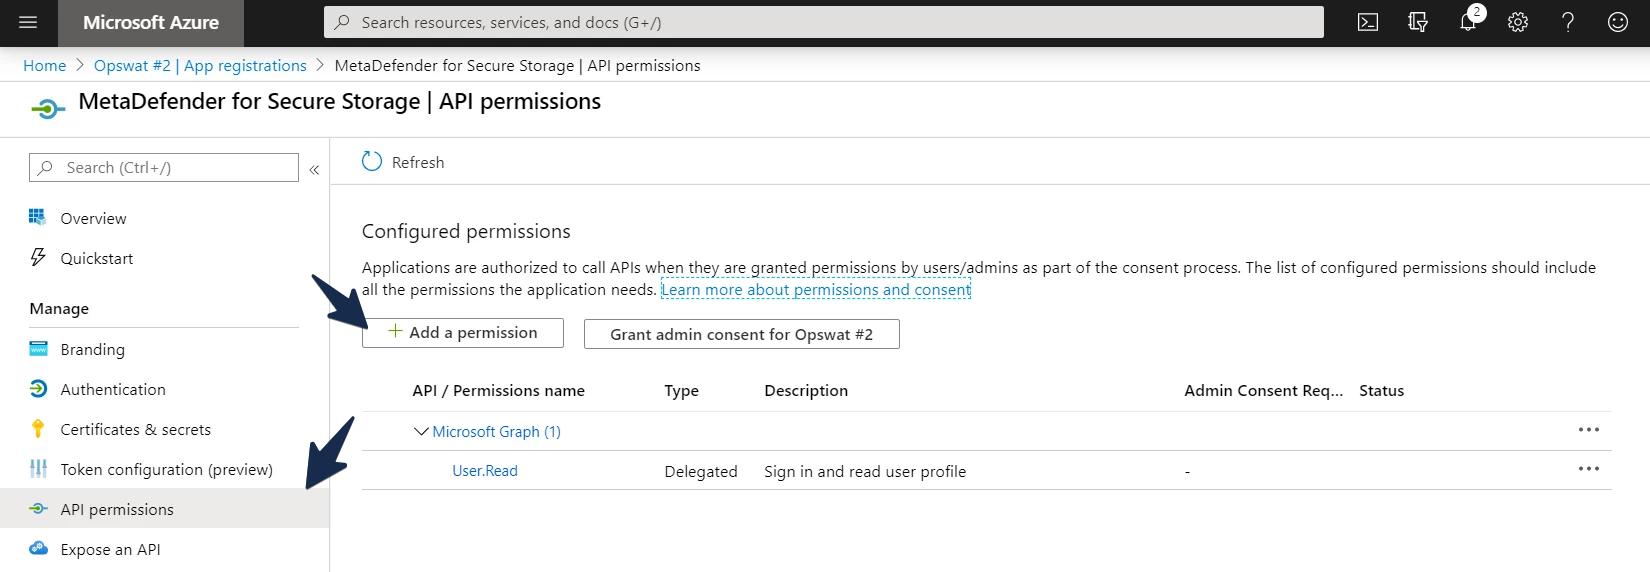Click the User.Read permission link

[485, 471]
